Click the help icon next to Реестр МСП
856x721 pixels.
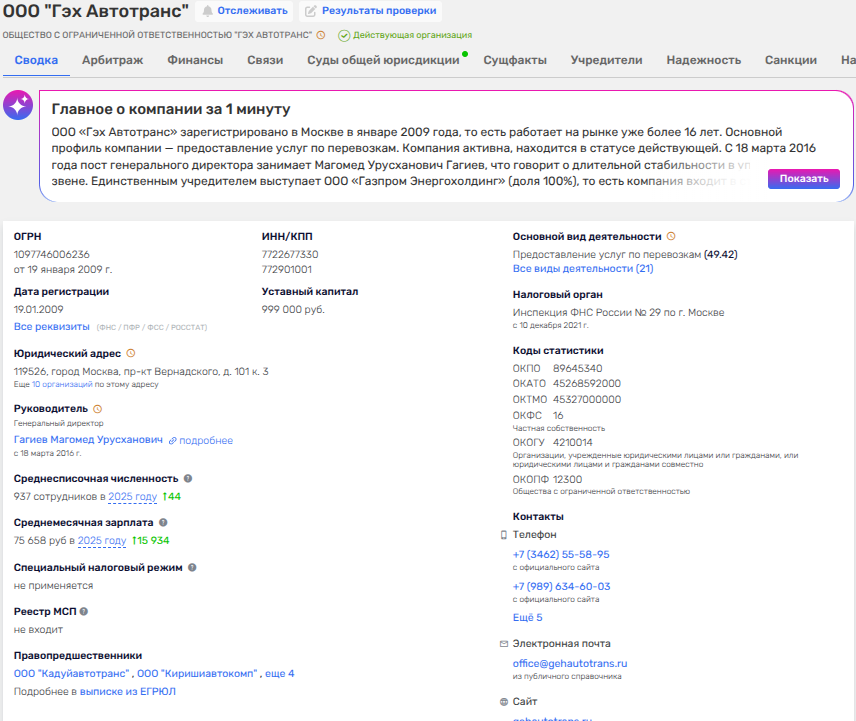click(84, 612)
